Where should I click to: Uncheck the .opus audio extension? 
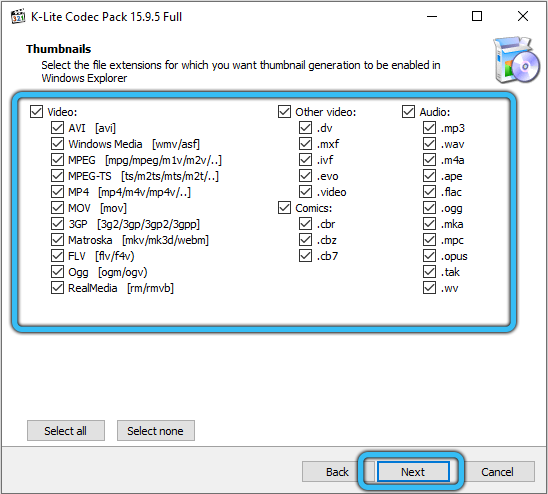click(x=429, y=256)
